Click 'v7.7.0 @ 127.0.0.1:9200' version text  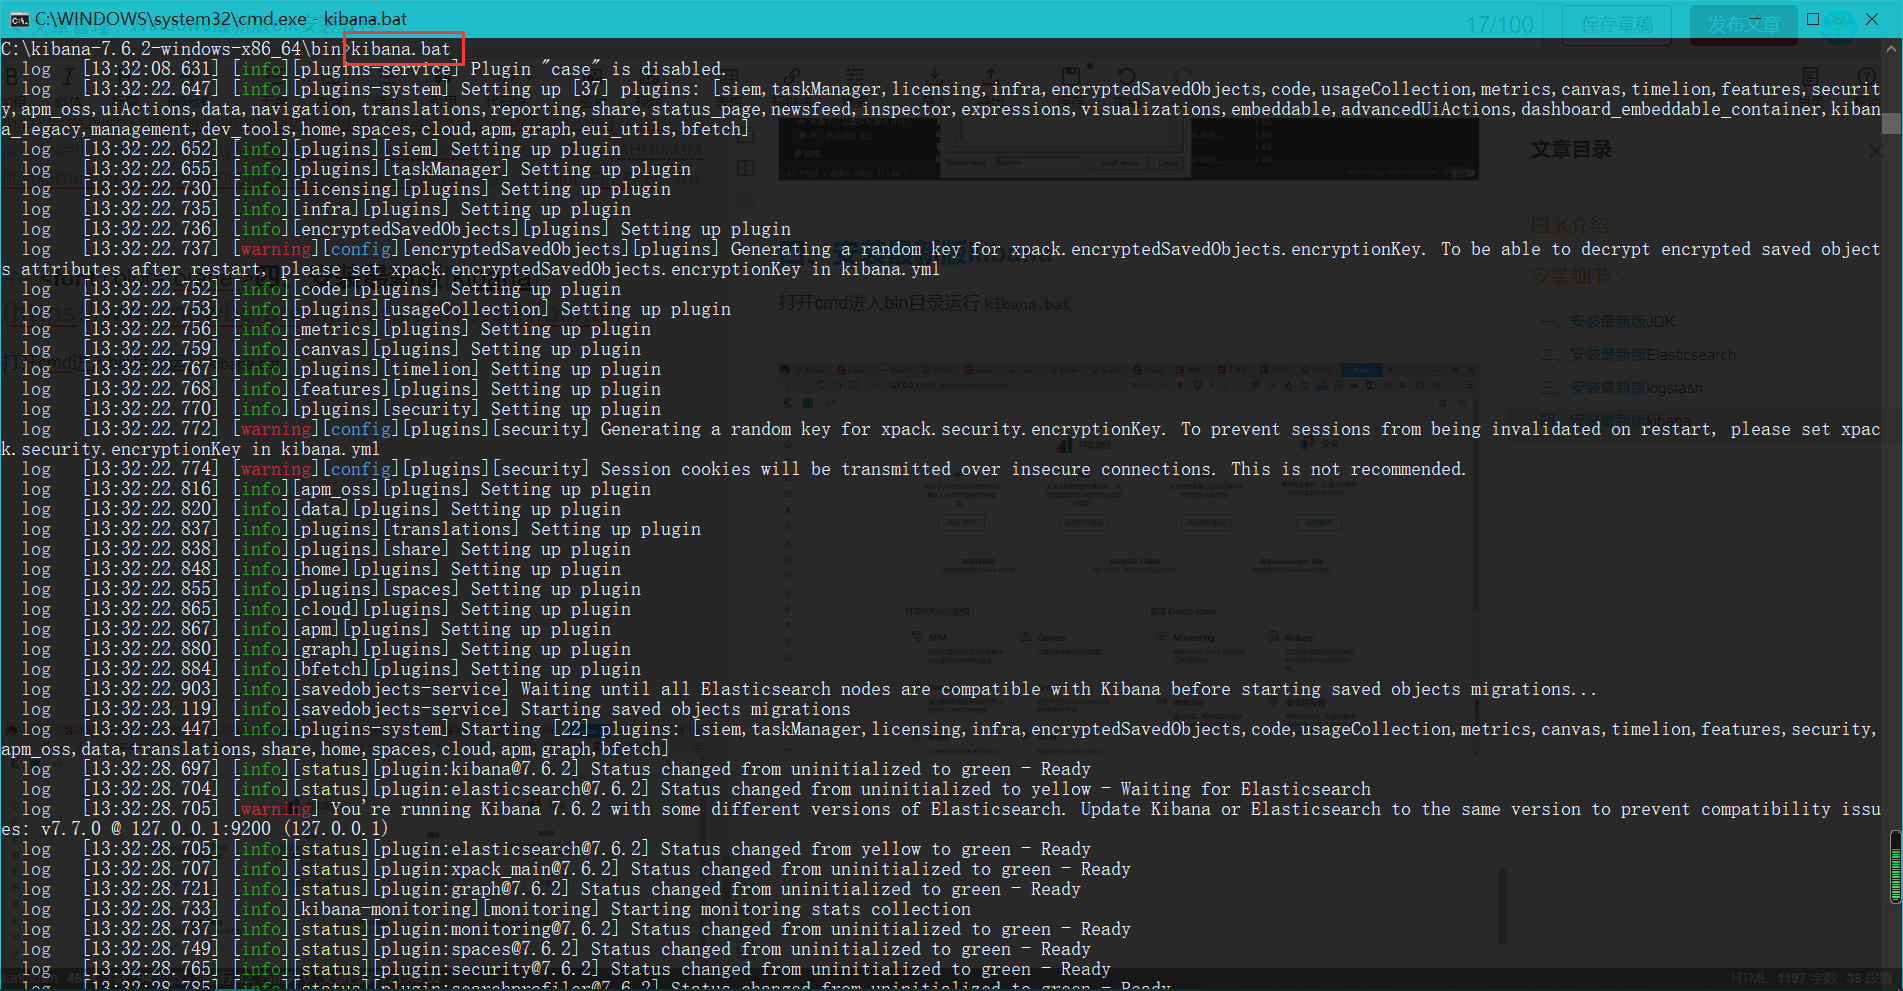tap(155, 829)
